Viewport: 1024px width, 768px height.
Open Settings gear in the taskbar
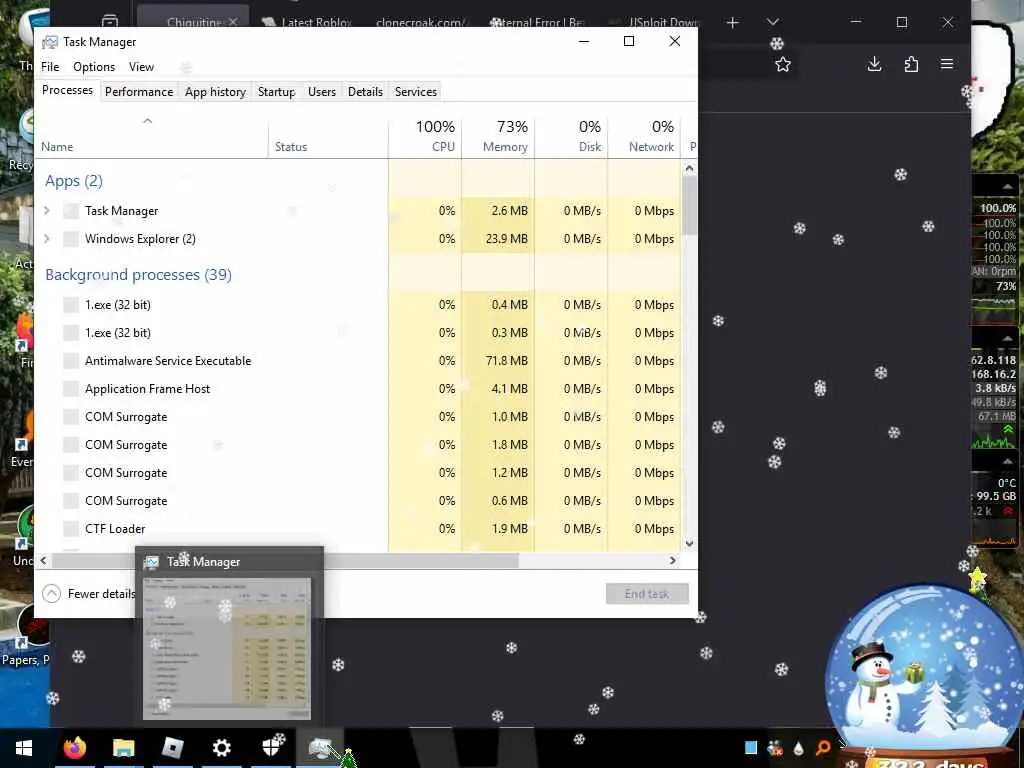pos(221,748)
